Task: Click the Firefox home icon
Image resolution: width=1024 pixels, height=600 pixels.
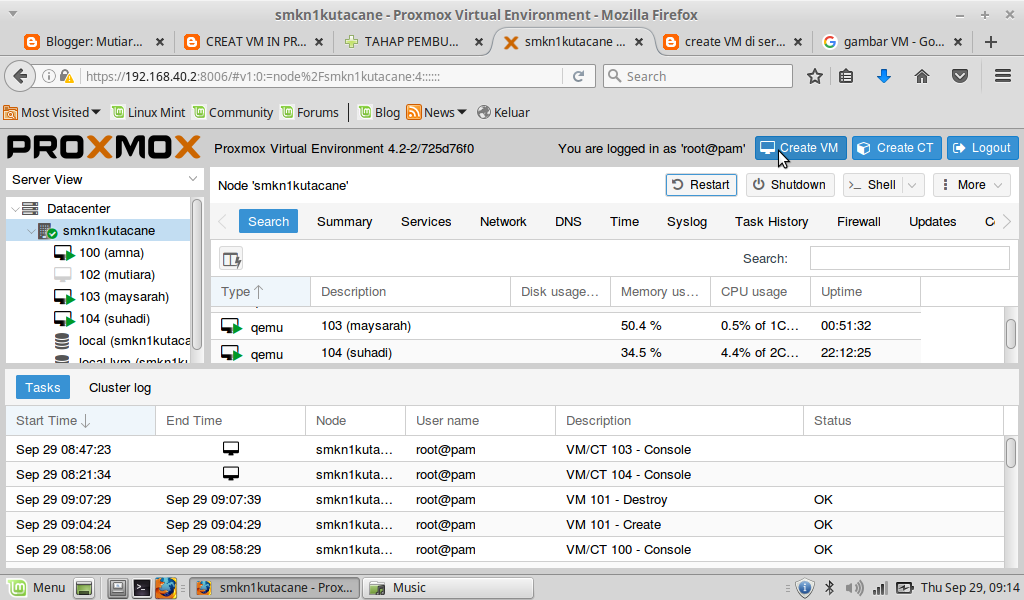Action: coord(921,76)
